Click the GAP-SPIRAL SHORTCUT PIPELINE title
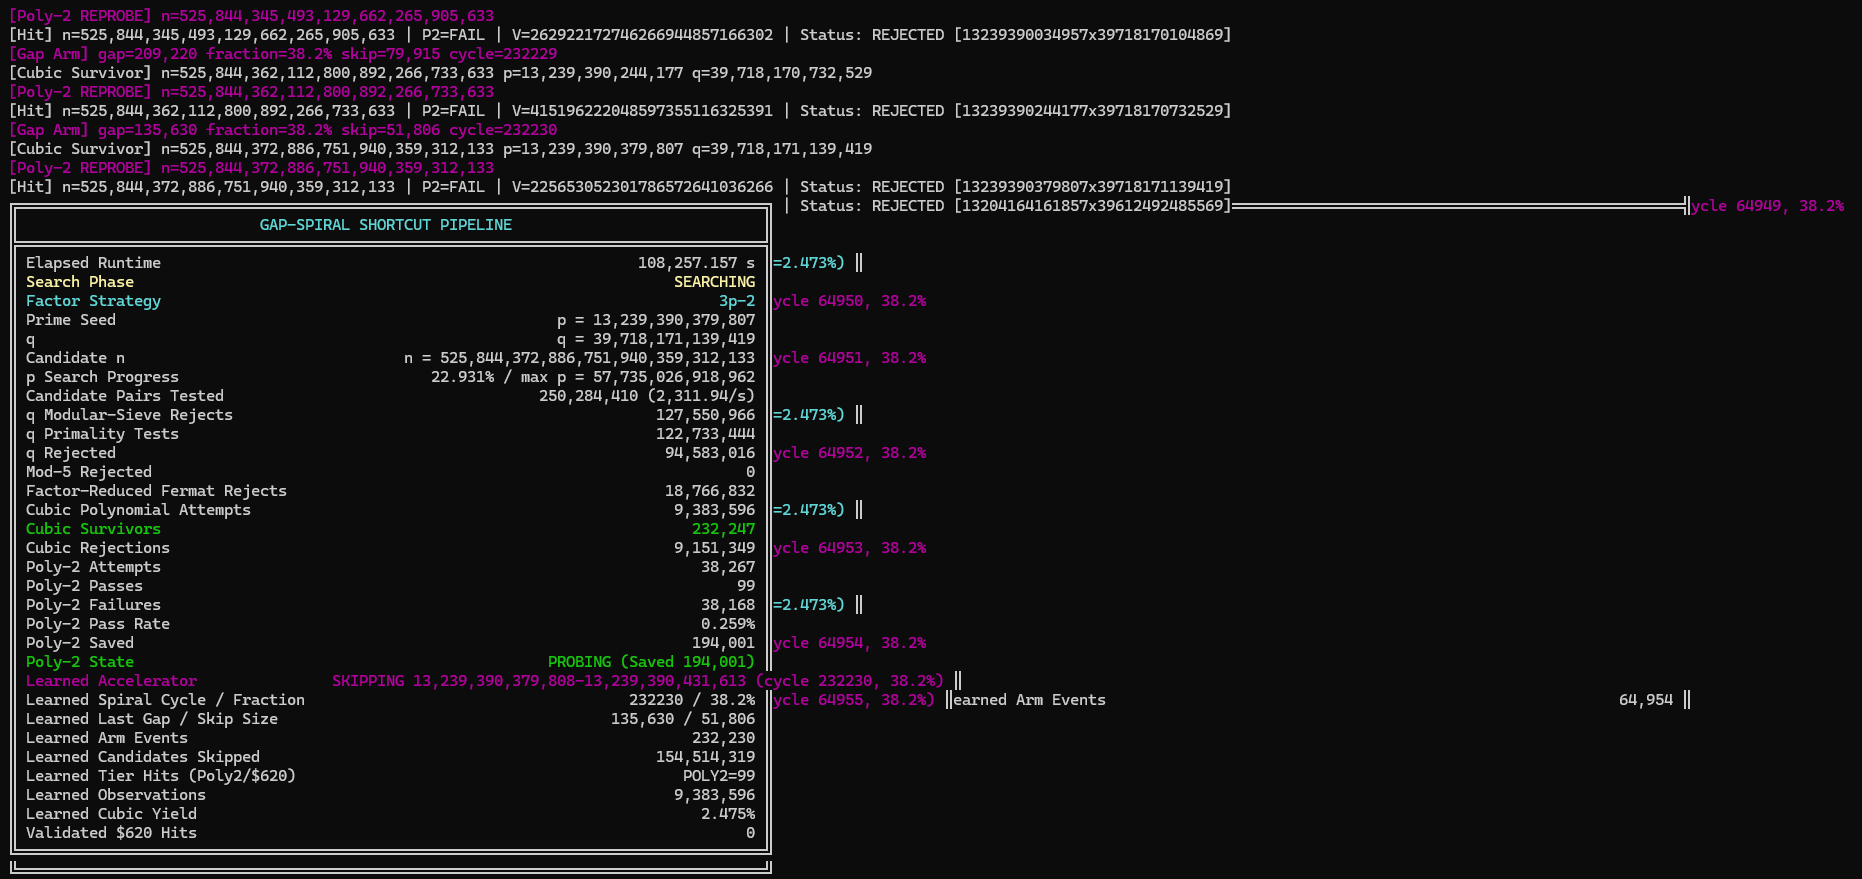The height and width of the screenshot is (879, 1862). 386,225
